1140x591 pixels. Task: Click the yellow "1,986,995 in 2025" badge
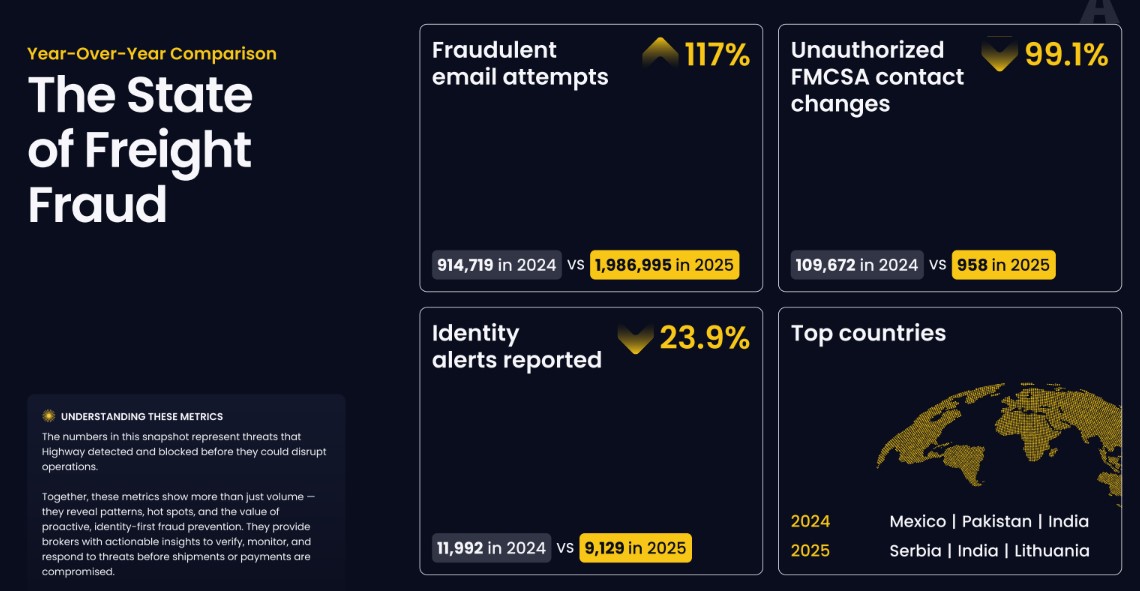tap(665, 265)
